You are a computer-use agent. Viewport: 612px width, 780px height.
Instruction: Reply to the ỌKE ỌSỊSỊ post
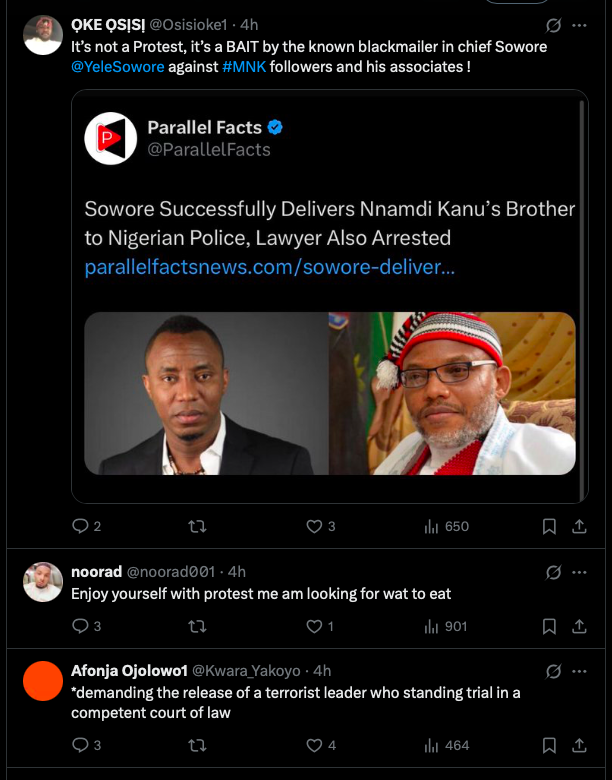click(81, 526)
